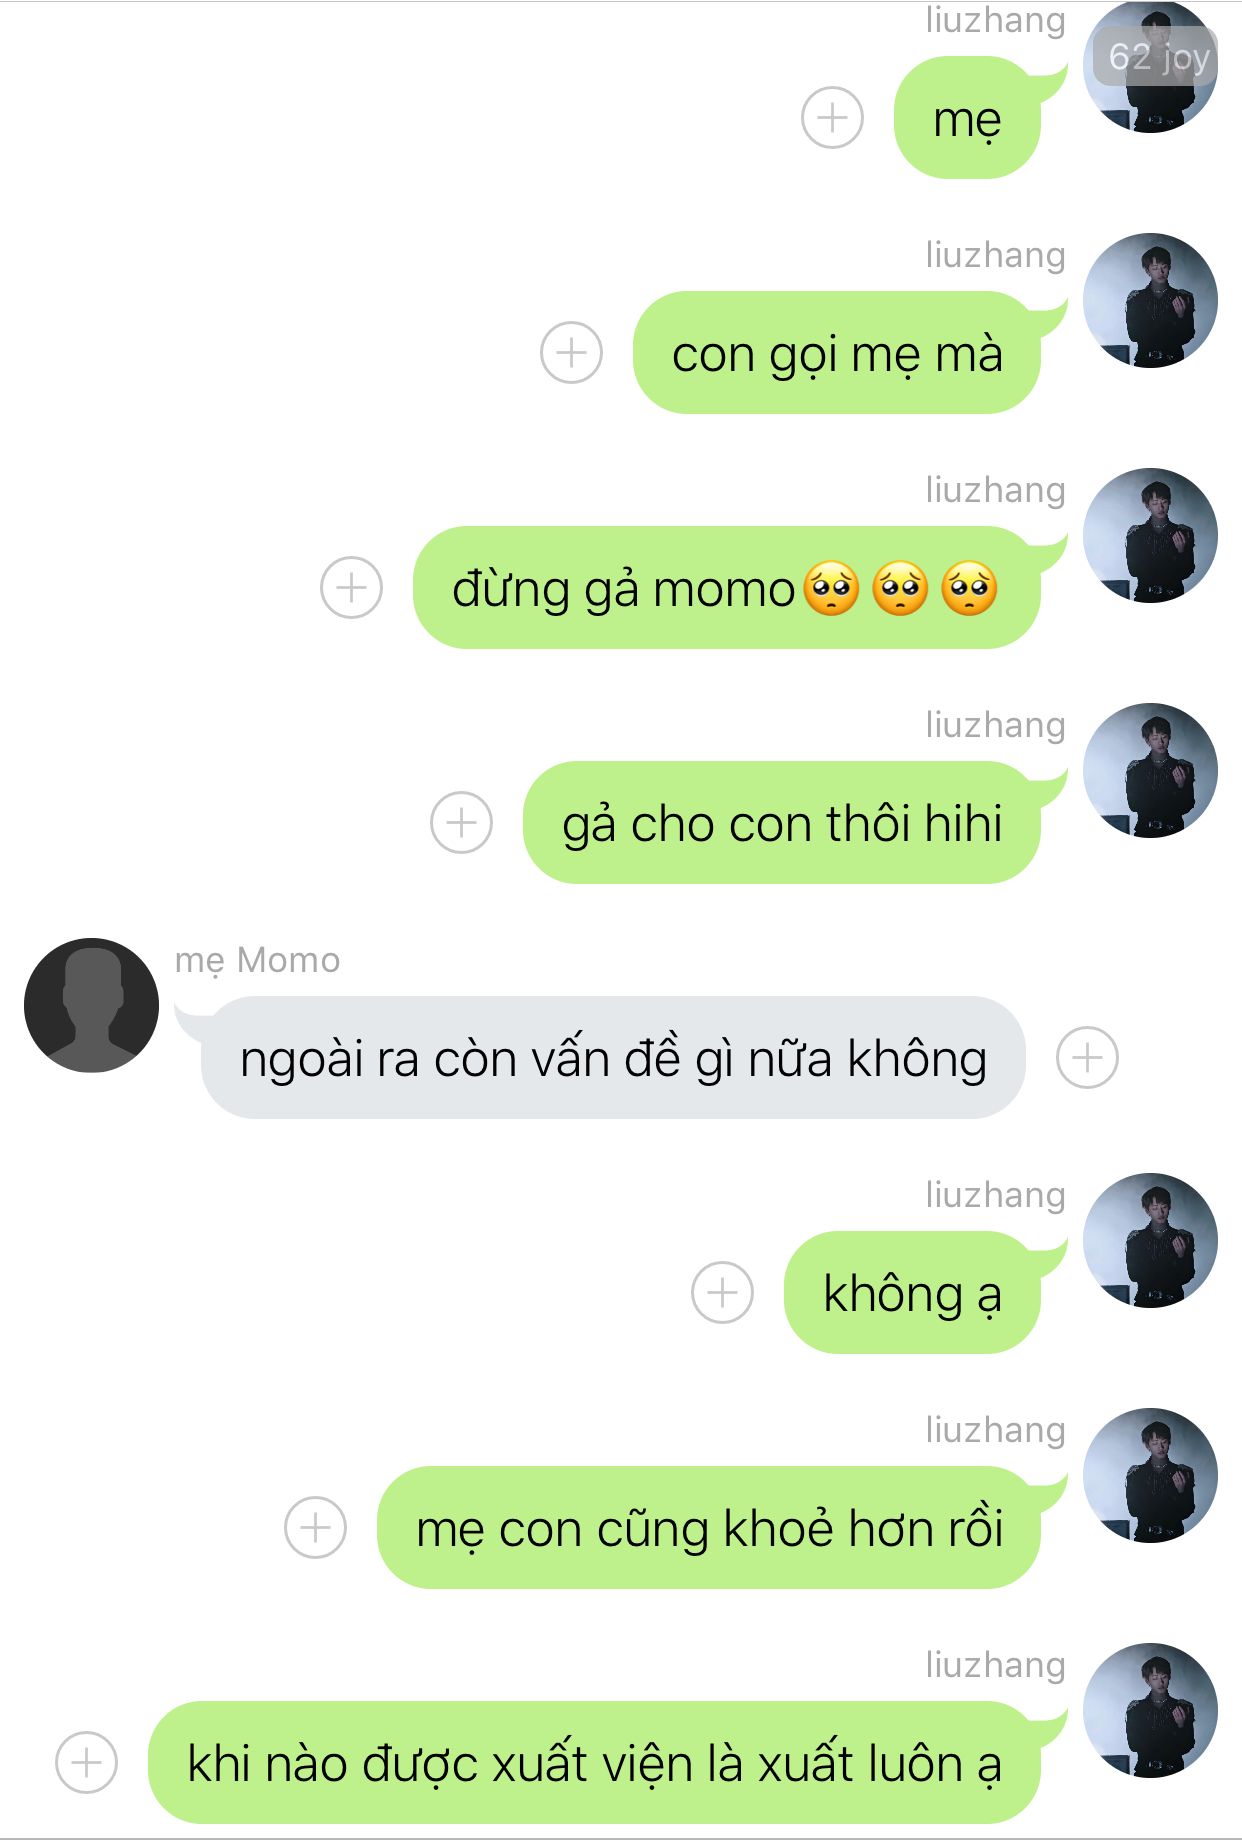This screenshot has width=1242, height=1842.
Task: Tap the plus icon beside "đừng gả momo"
Action: pyautogui.click(x=351, y=588)
